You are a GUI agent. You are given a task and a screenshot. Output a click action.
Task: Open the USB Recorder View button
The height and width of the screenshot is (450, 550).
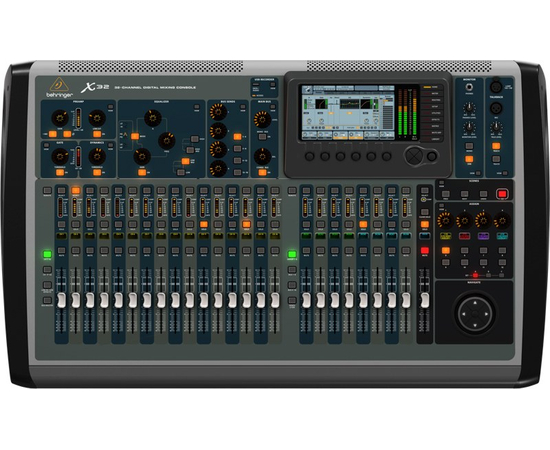(x=273, y=85)
